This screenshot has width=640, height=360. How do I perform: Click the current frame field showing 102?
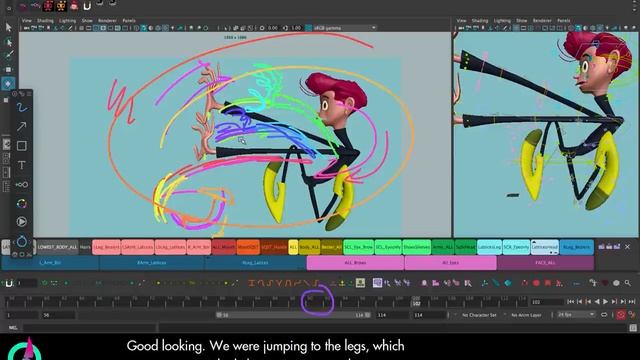point(546,302)
